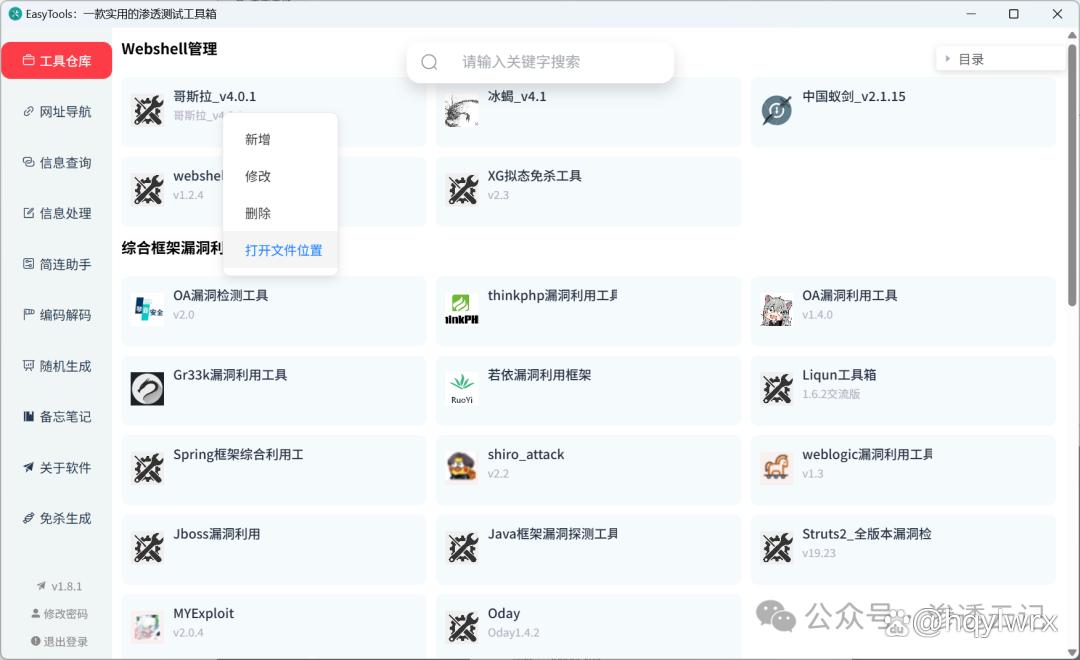Expand the 目录 table of contents
This screenshot has height=660, width=1080.
1000,59
